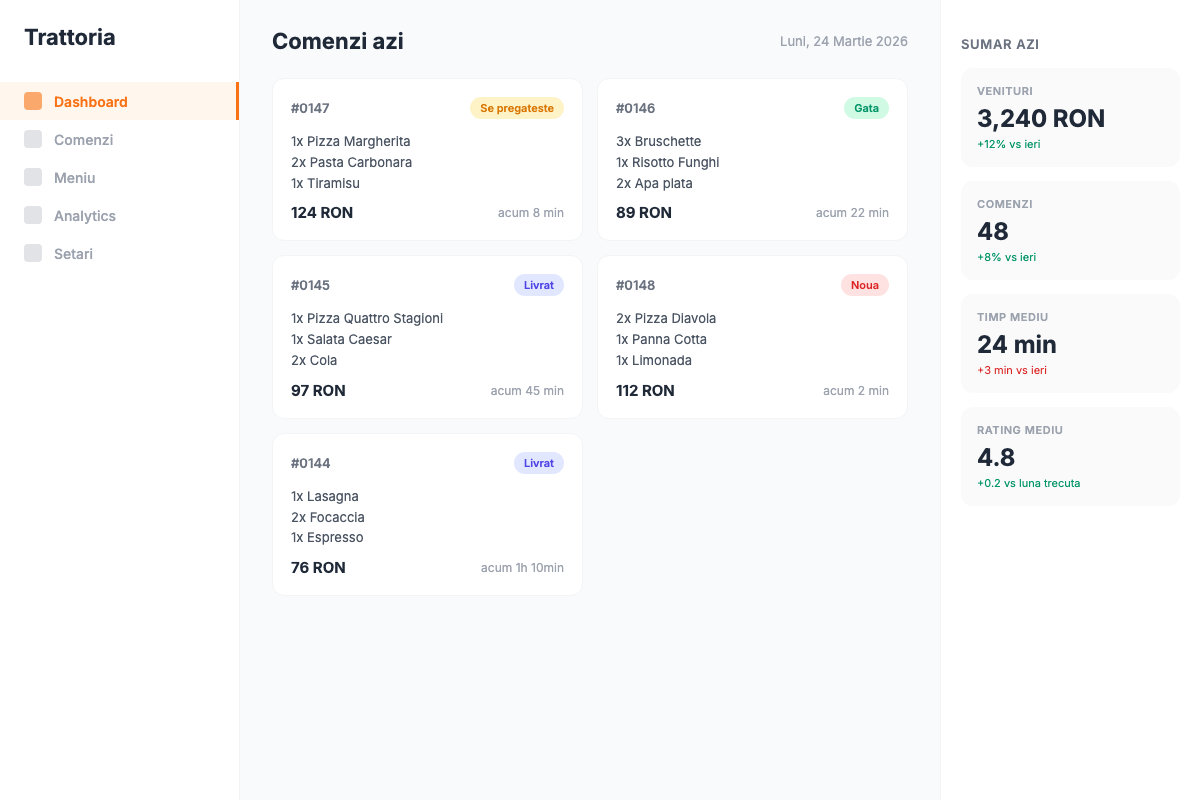Click the Setari sidebar icon

[x=33, y=253]
